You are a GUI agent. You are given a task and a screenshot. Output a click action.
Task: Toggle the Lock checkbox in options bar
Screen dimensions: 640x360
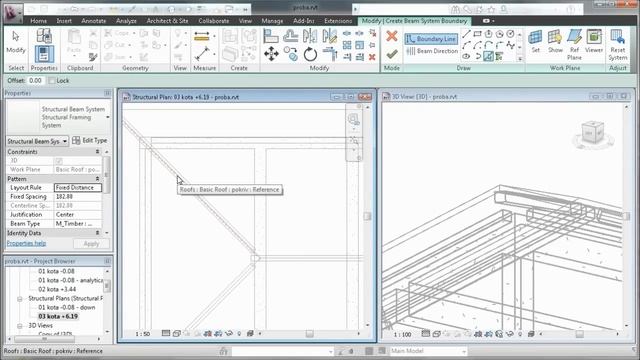coord(52,81)
